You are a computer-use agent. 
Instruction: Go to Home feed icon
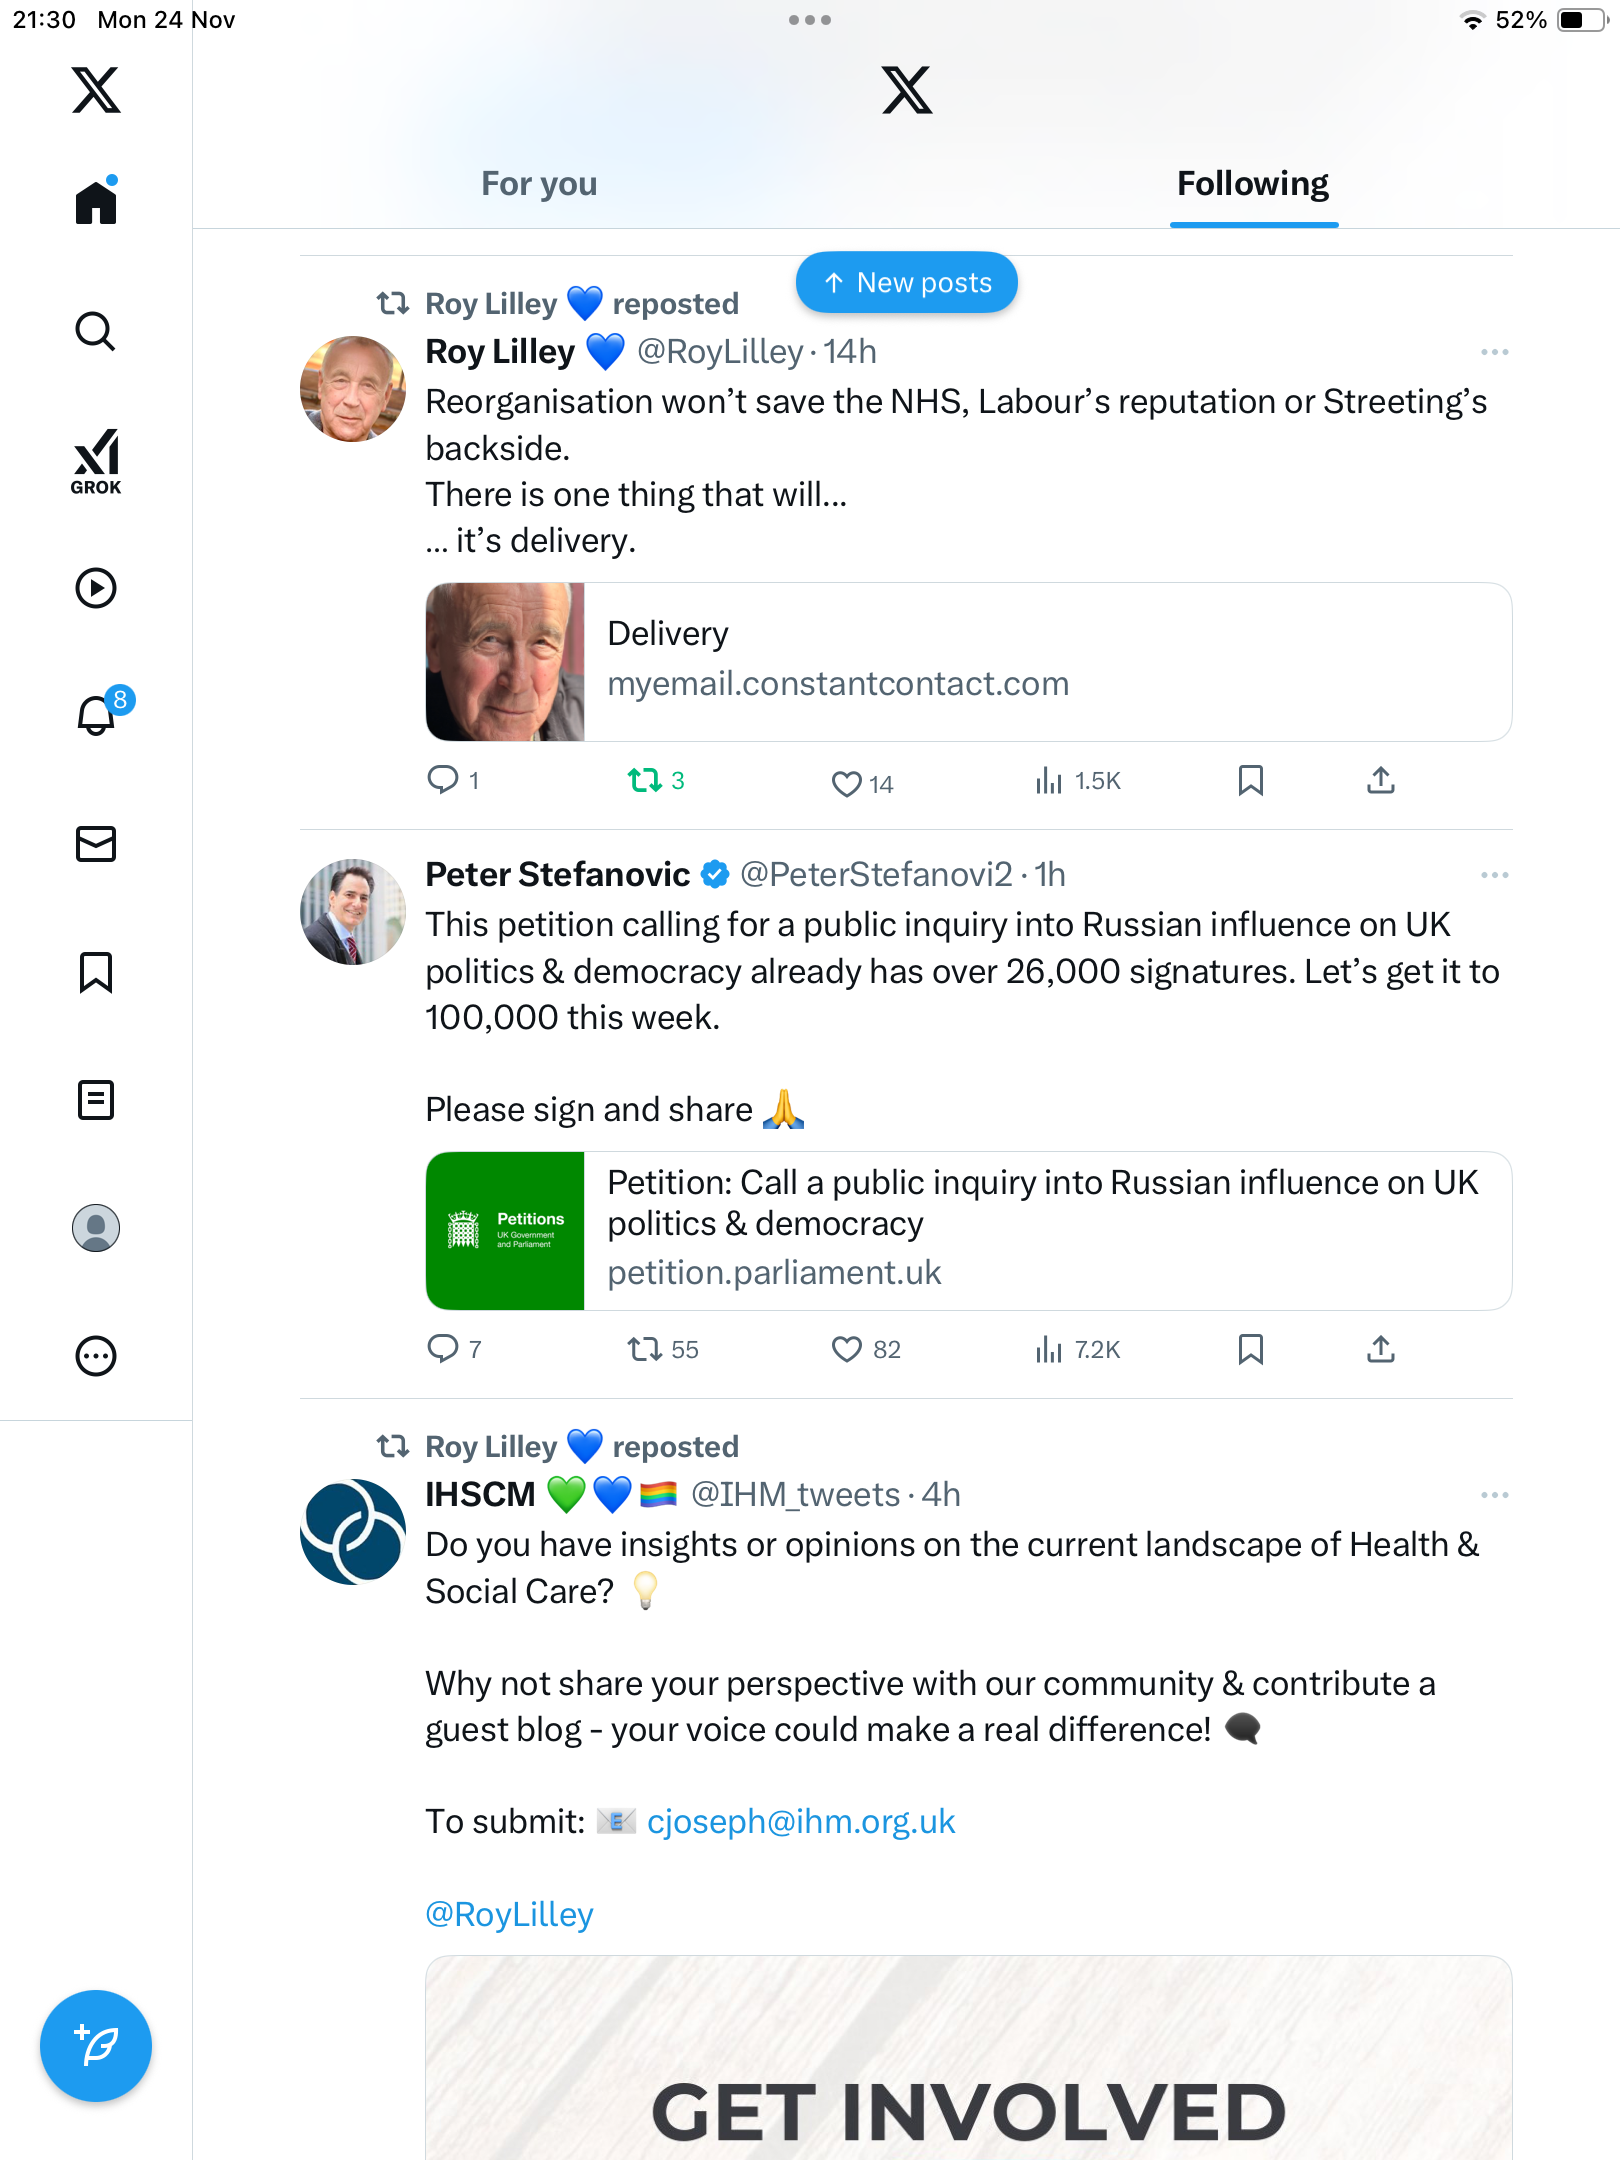pos(96,203)
